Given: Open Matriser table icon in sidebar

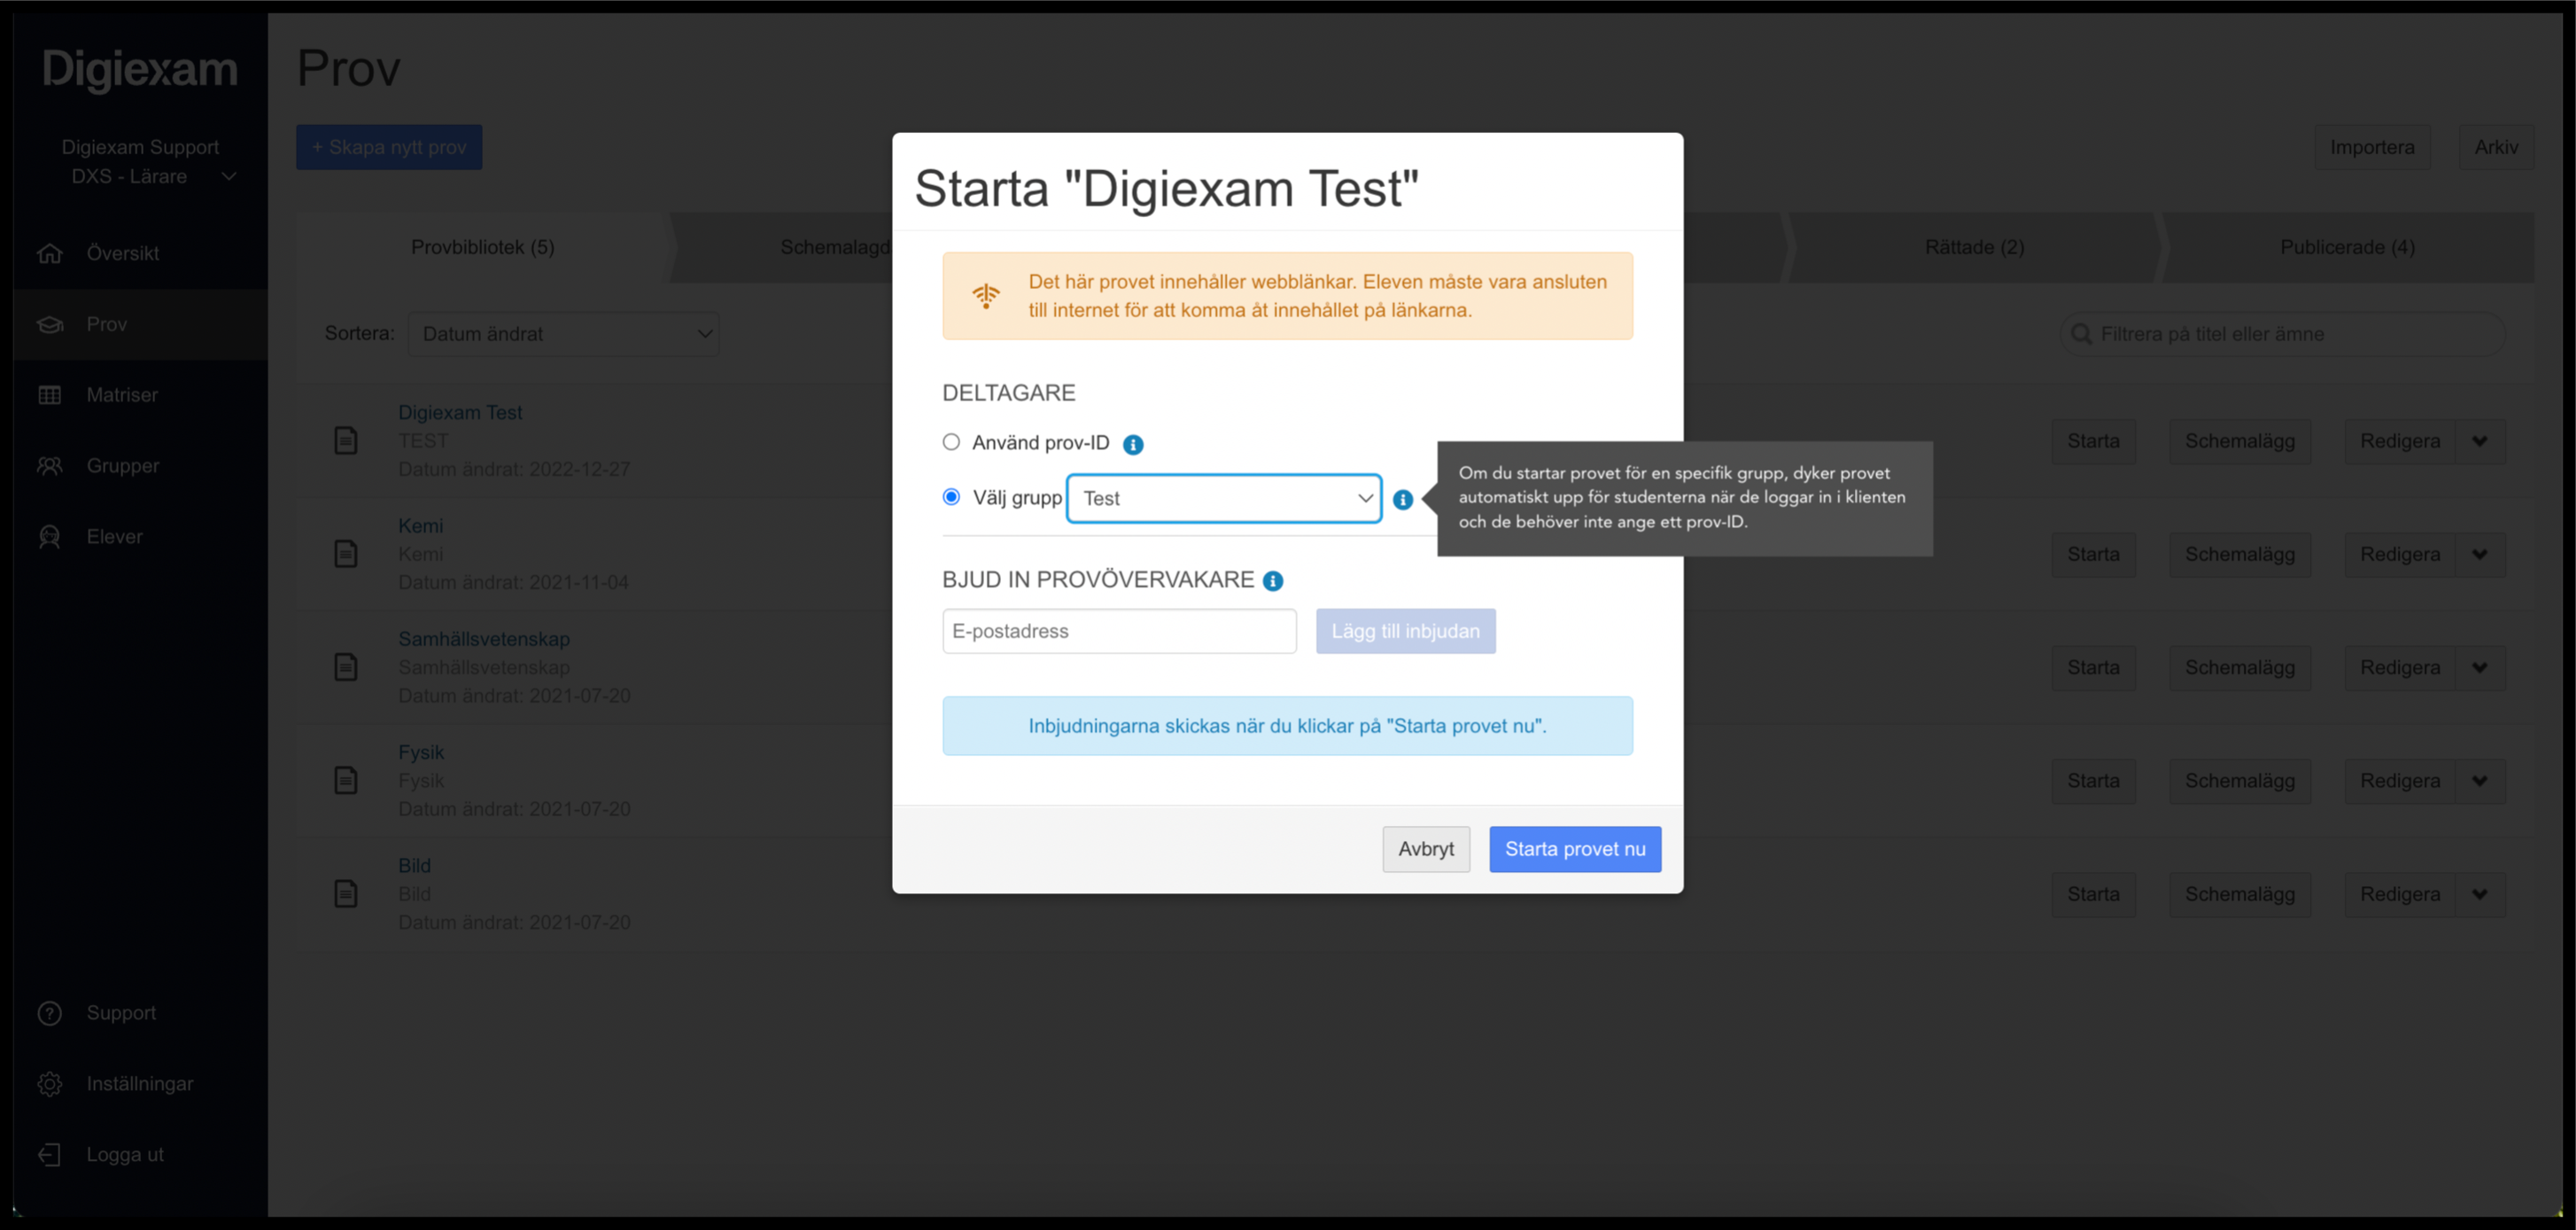Looking at the screenshot, I should [50, 395].
